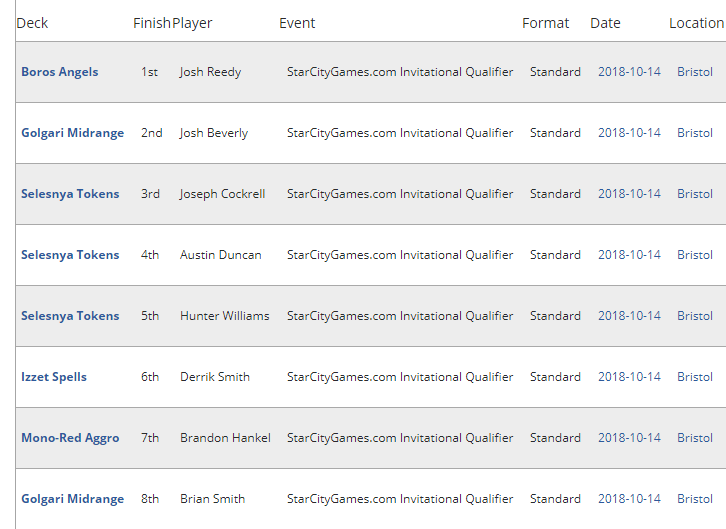This screenshot has width=726, height=529.
Task: Open Josh Beverly's Golgari Midrange deck
Action: coord(73,133)
